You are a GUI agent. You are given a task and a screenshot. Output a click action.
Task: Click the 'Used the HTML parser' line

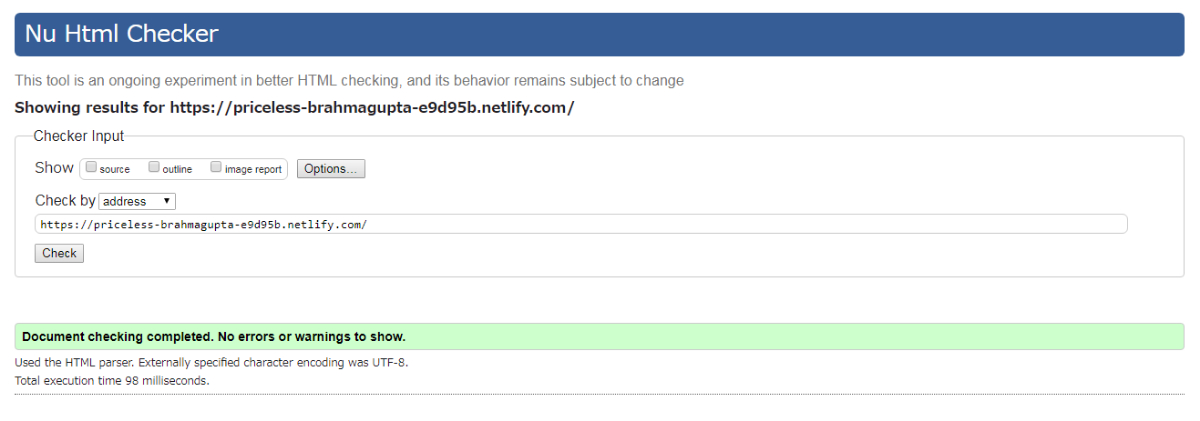[211, 362]
